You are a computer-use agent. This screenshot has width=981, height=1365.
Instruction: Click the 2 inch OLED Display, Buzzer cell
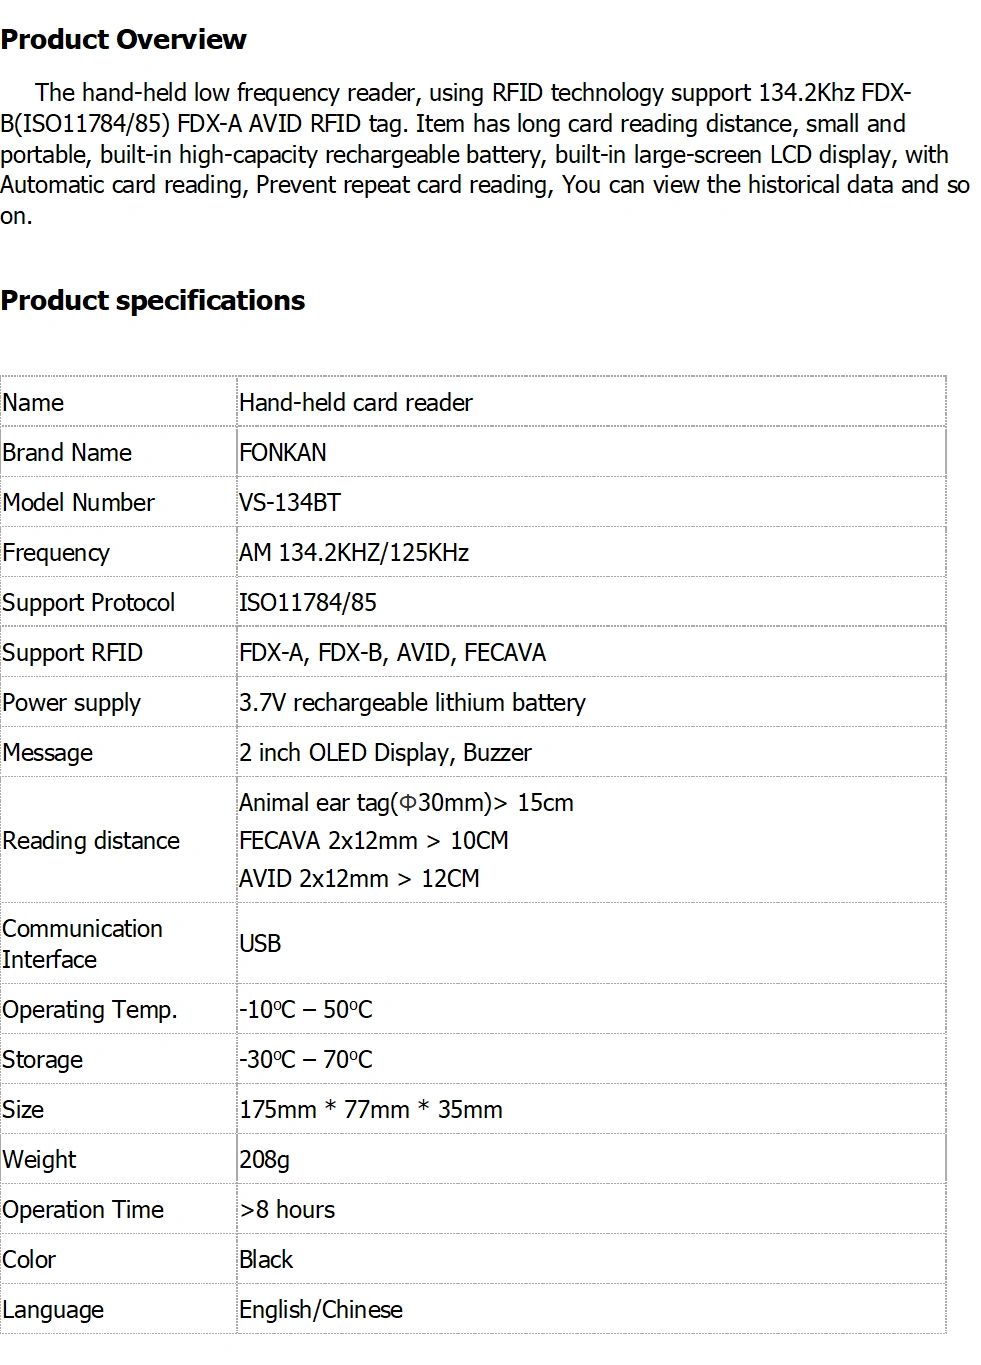click(591, 752)
